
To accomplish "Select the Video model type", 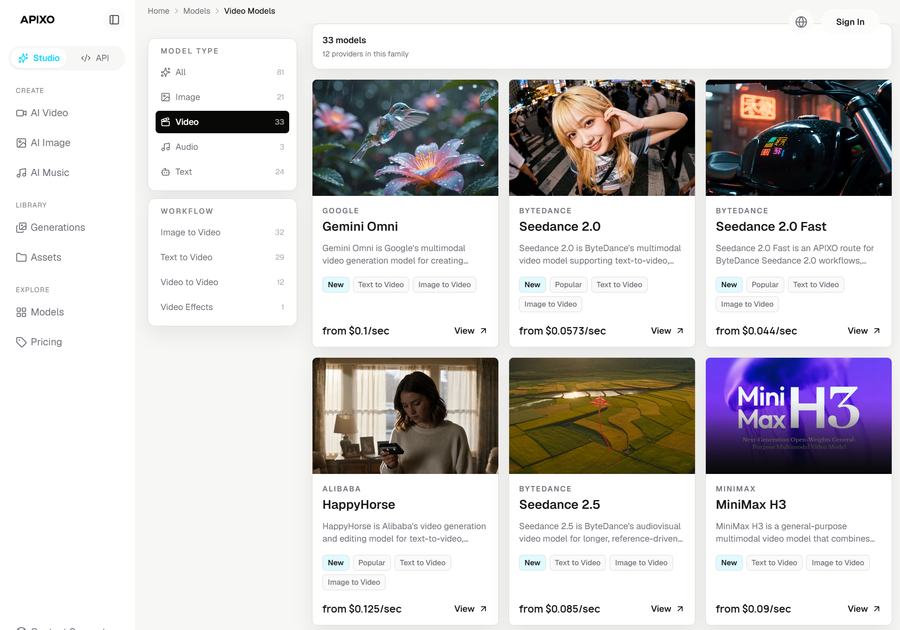I will point(222,122).
